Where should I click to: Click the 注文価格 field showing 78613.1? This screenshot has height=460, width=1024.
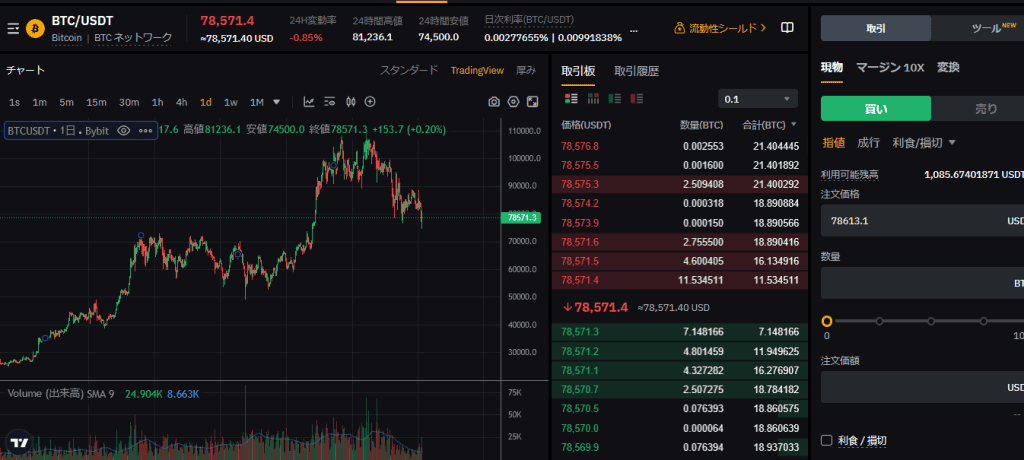click(922, 221)
